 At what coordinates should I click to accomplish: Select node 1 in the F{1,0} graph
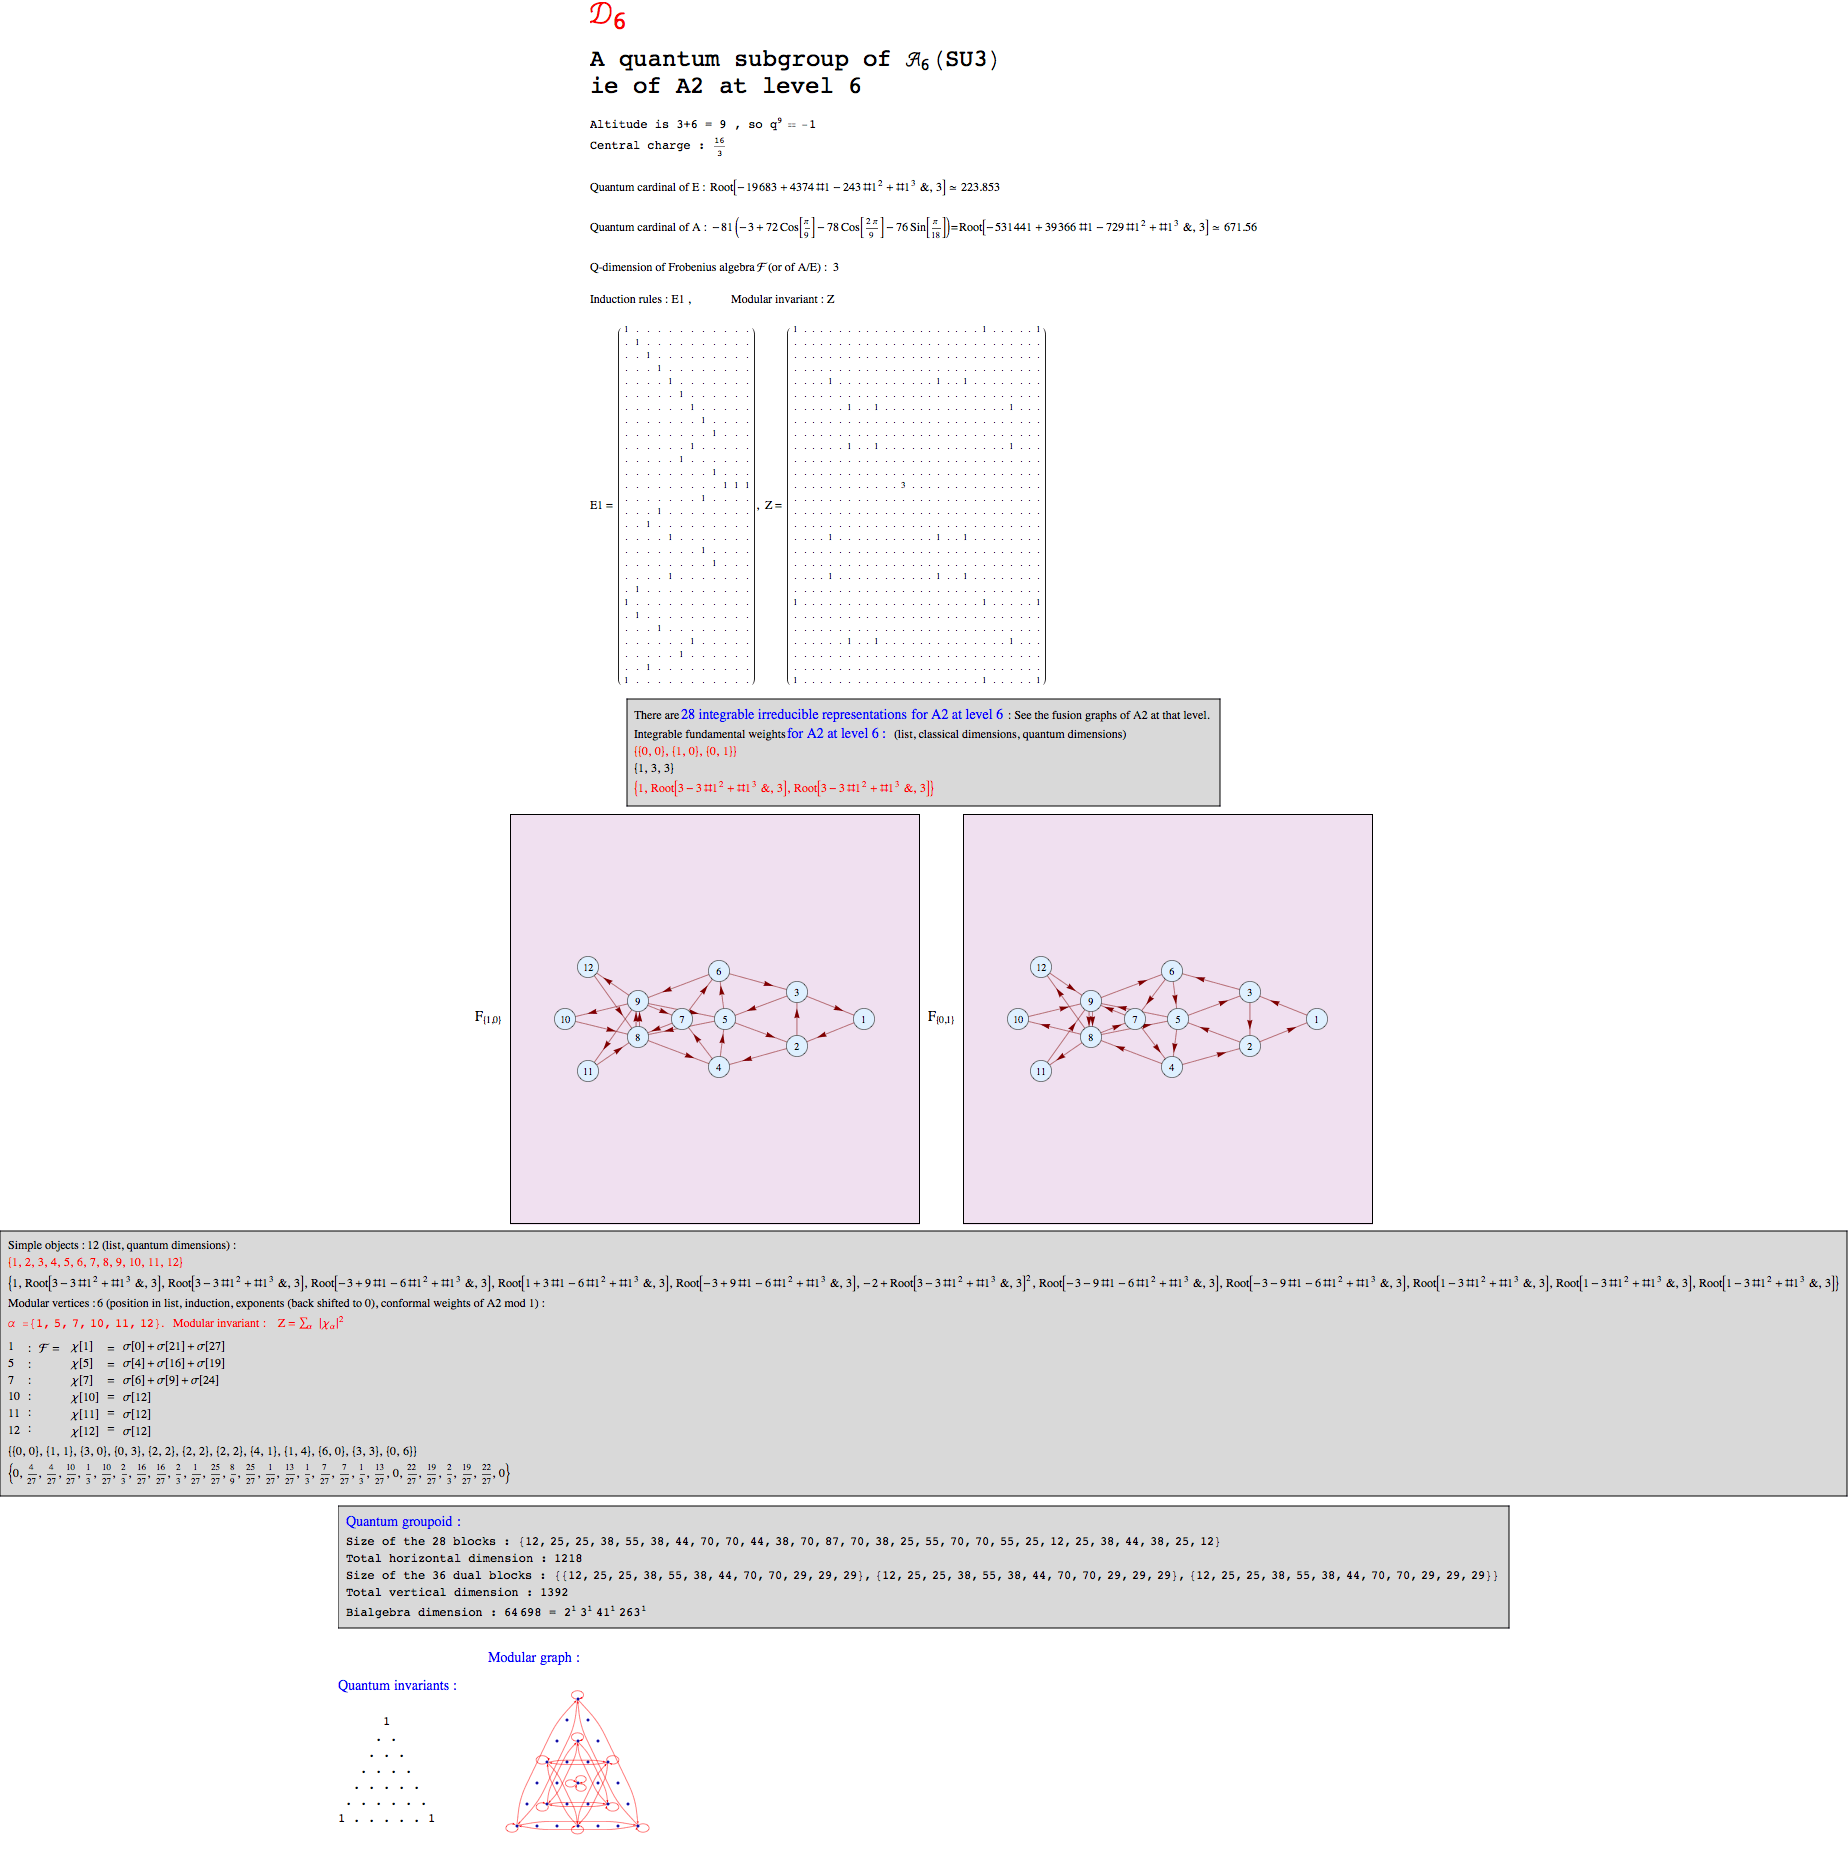coord(864,1019)
